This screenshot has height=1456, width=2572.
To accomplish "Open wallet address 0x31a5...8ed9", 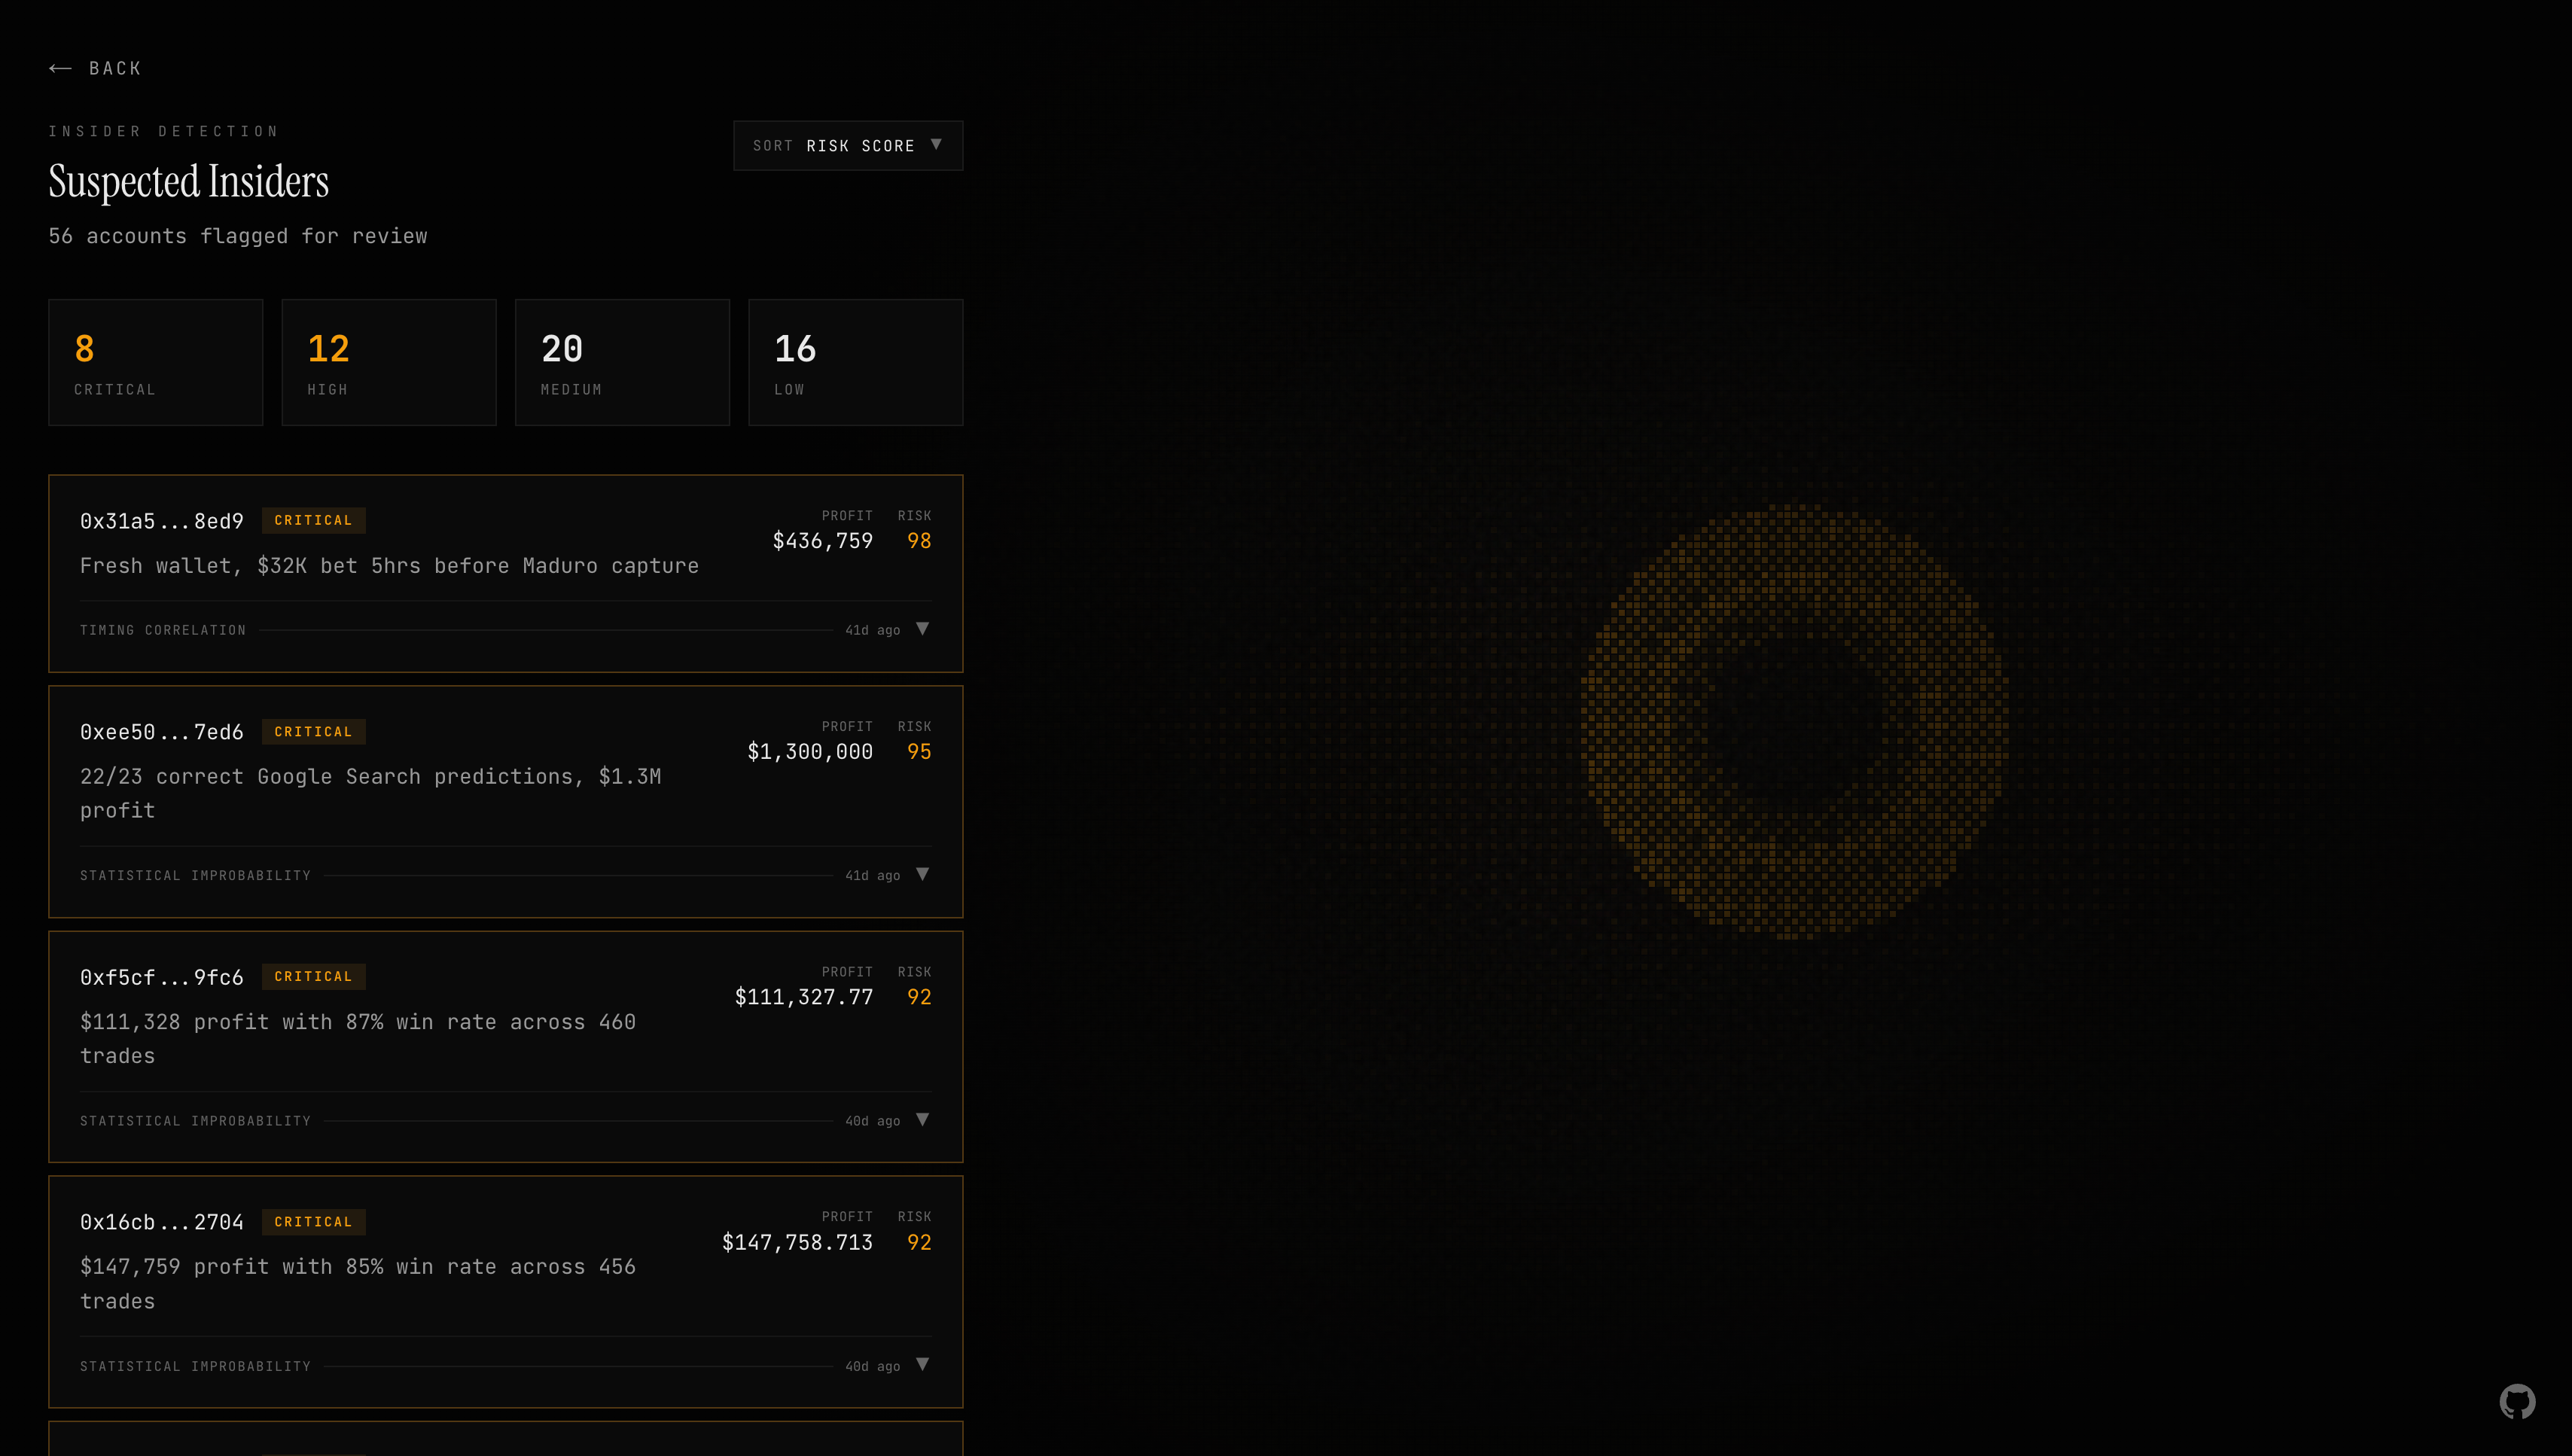I will [x=162, y=521].
